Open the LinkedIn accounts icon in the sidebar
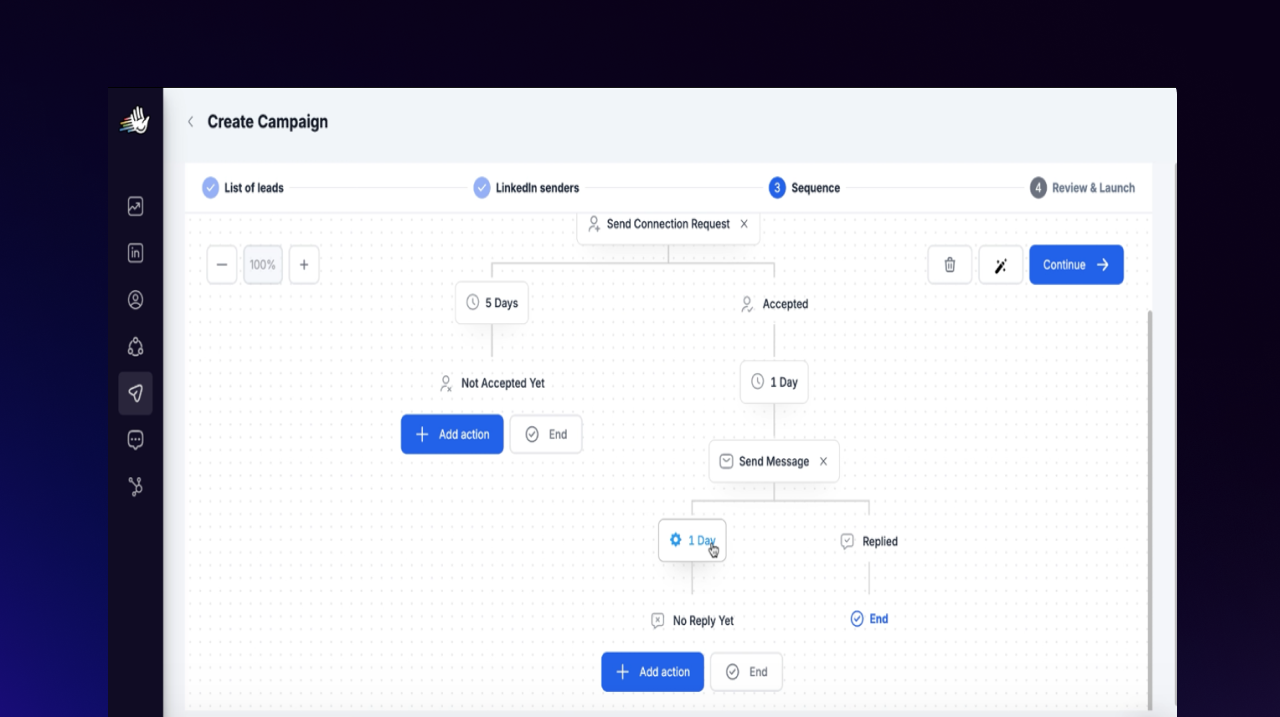Screen dimensions: 1280x717 tap(135, 253)
